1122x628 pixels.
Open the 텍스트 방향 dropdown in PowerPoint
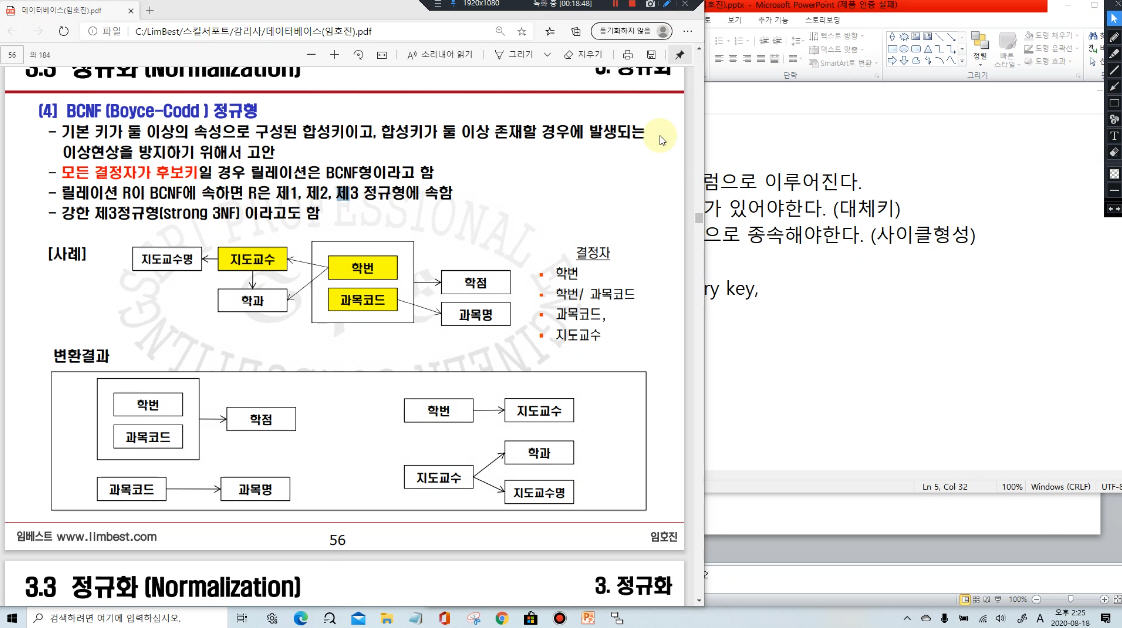[x=836, y=36]
